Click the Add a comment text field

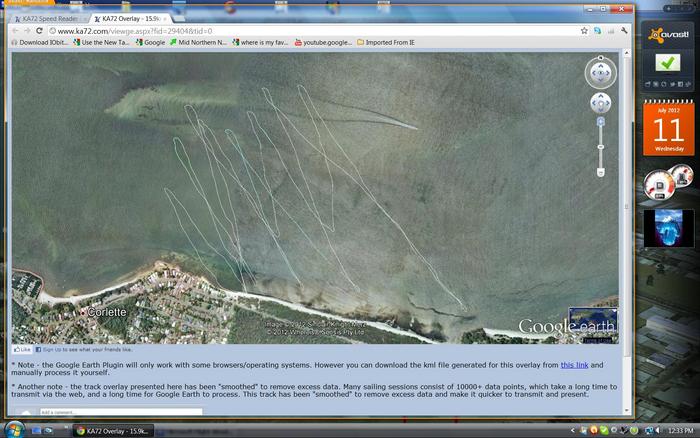120,412
